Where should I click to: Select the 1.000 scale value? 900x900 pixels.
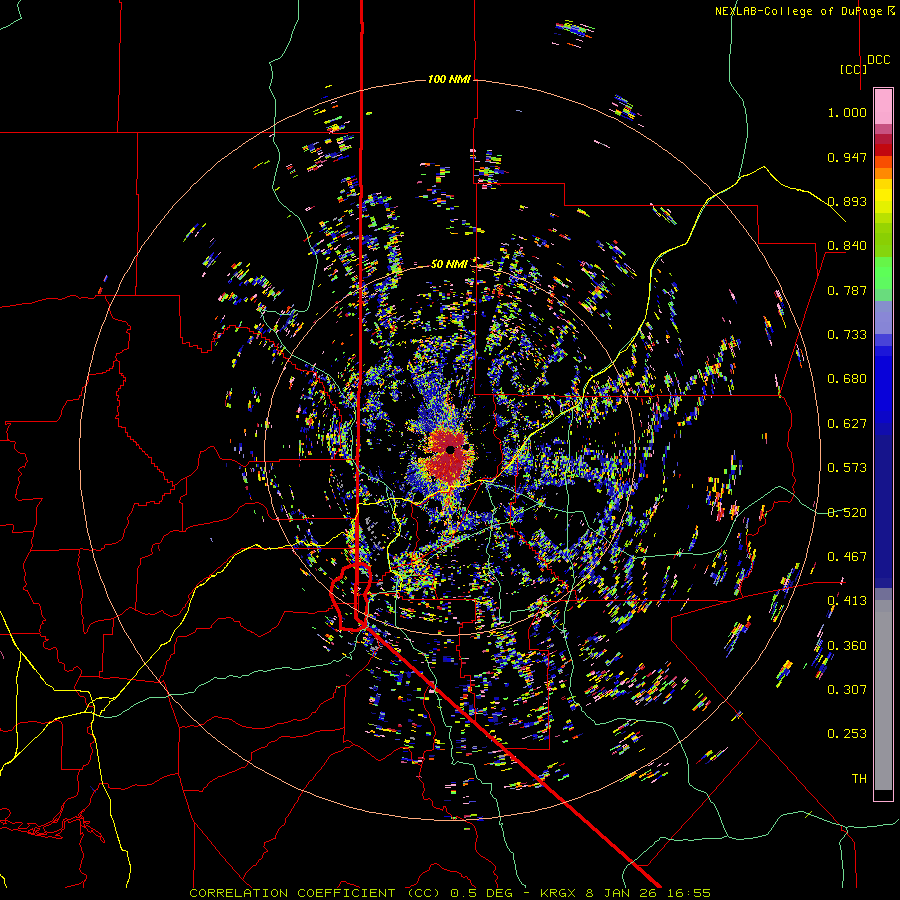pos(847,112)
